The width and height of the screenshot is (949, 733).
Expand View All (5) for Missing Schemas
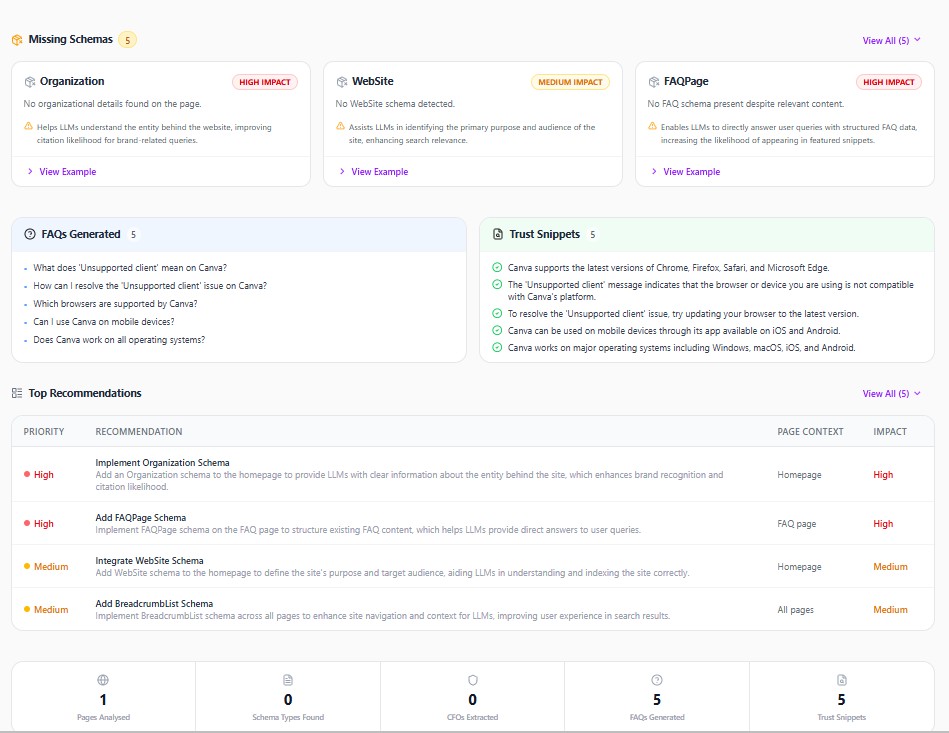click(892, 41)
